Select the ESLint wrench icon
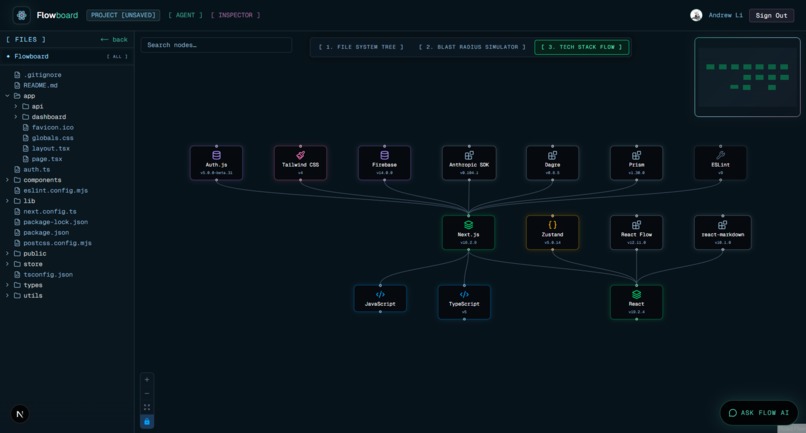This screenshot has height=433, width=806. tap(721, 155)
